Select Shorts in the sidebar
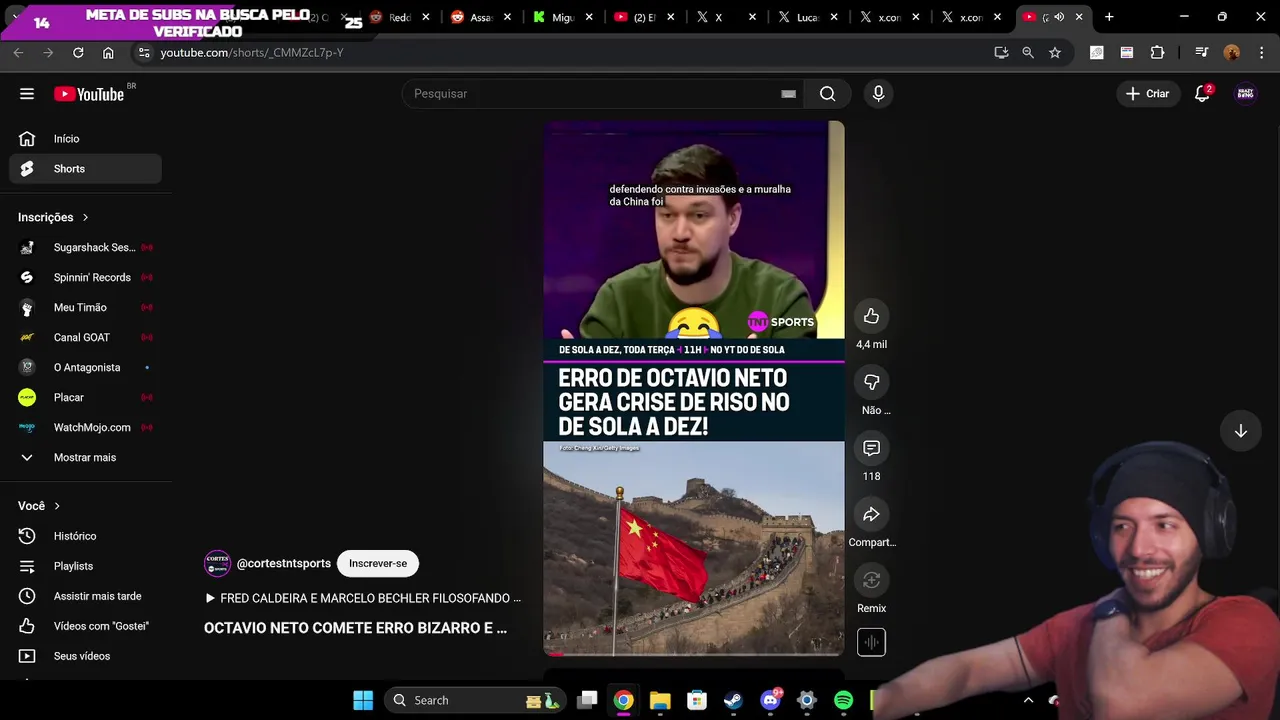Screen dimensions: 1280x720 tap(85, 169)
